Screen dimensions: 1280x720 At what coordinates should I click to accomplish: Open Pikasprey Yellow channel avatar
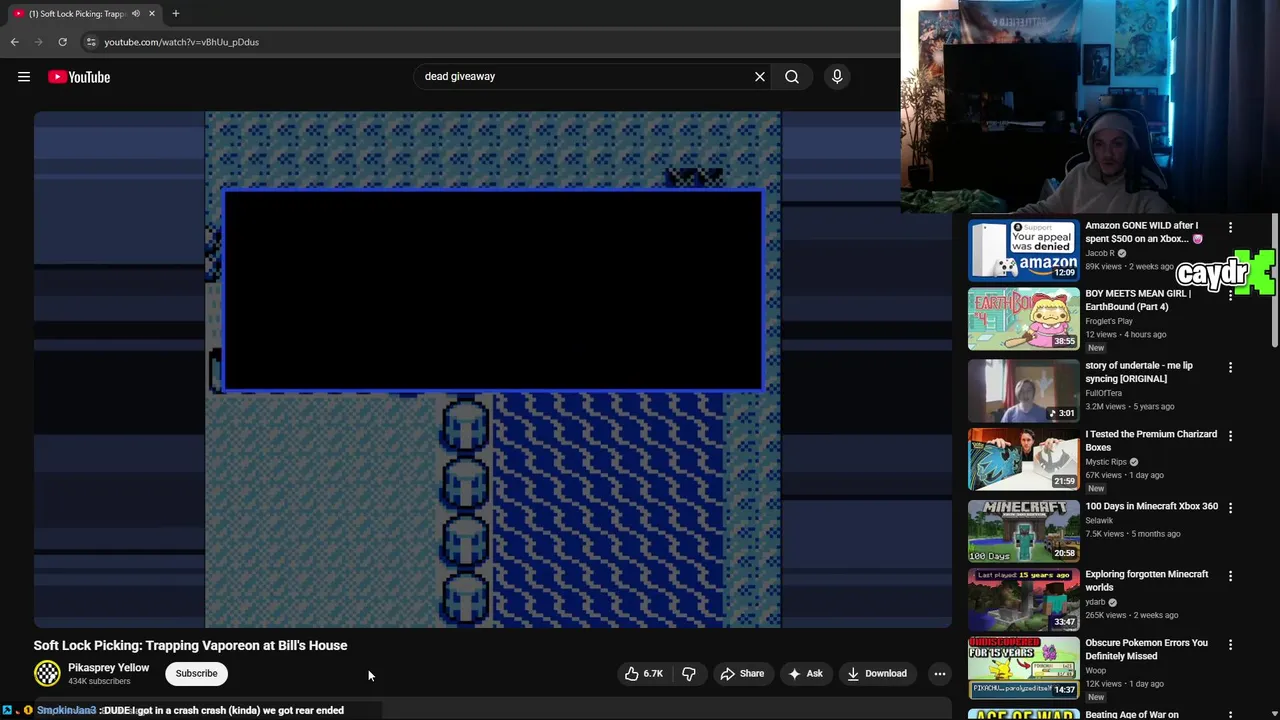point(47,674)
